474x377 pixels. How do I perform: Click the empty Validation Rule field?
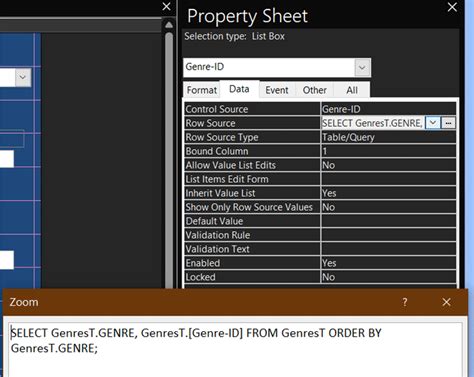pos(388,235)
